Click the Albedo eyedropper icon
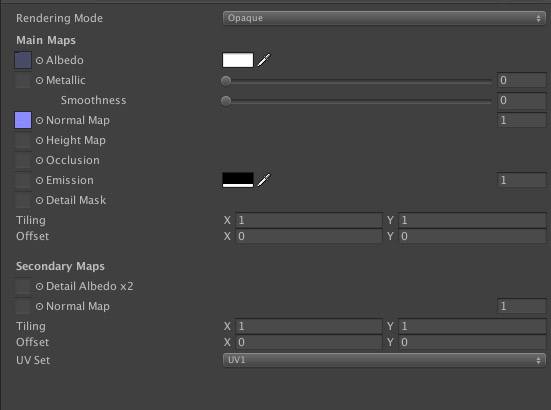Screen dimensions: 551x410 264,60
